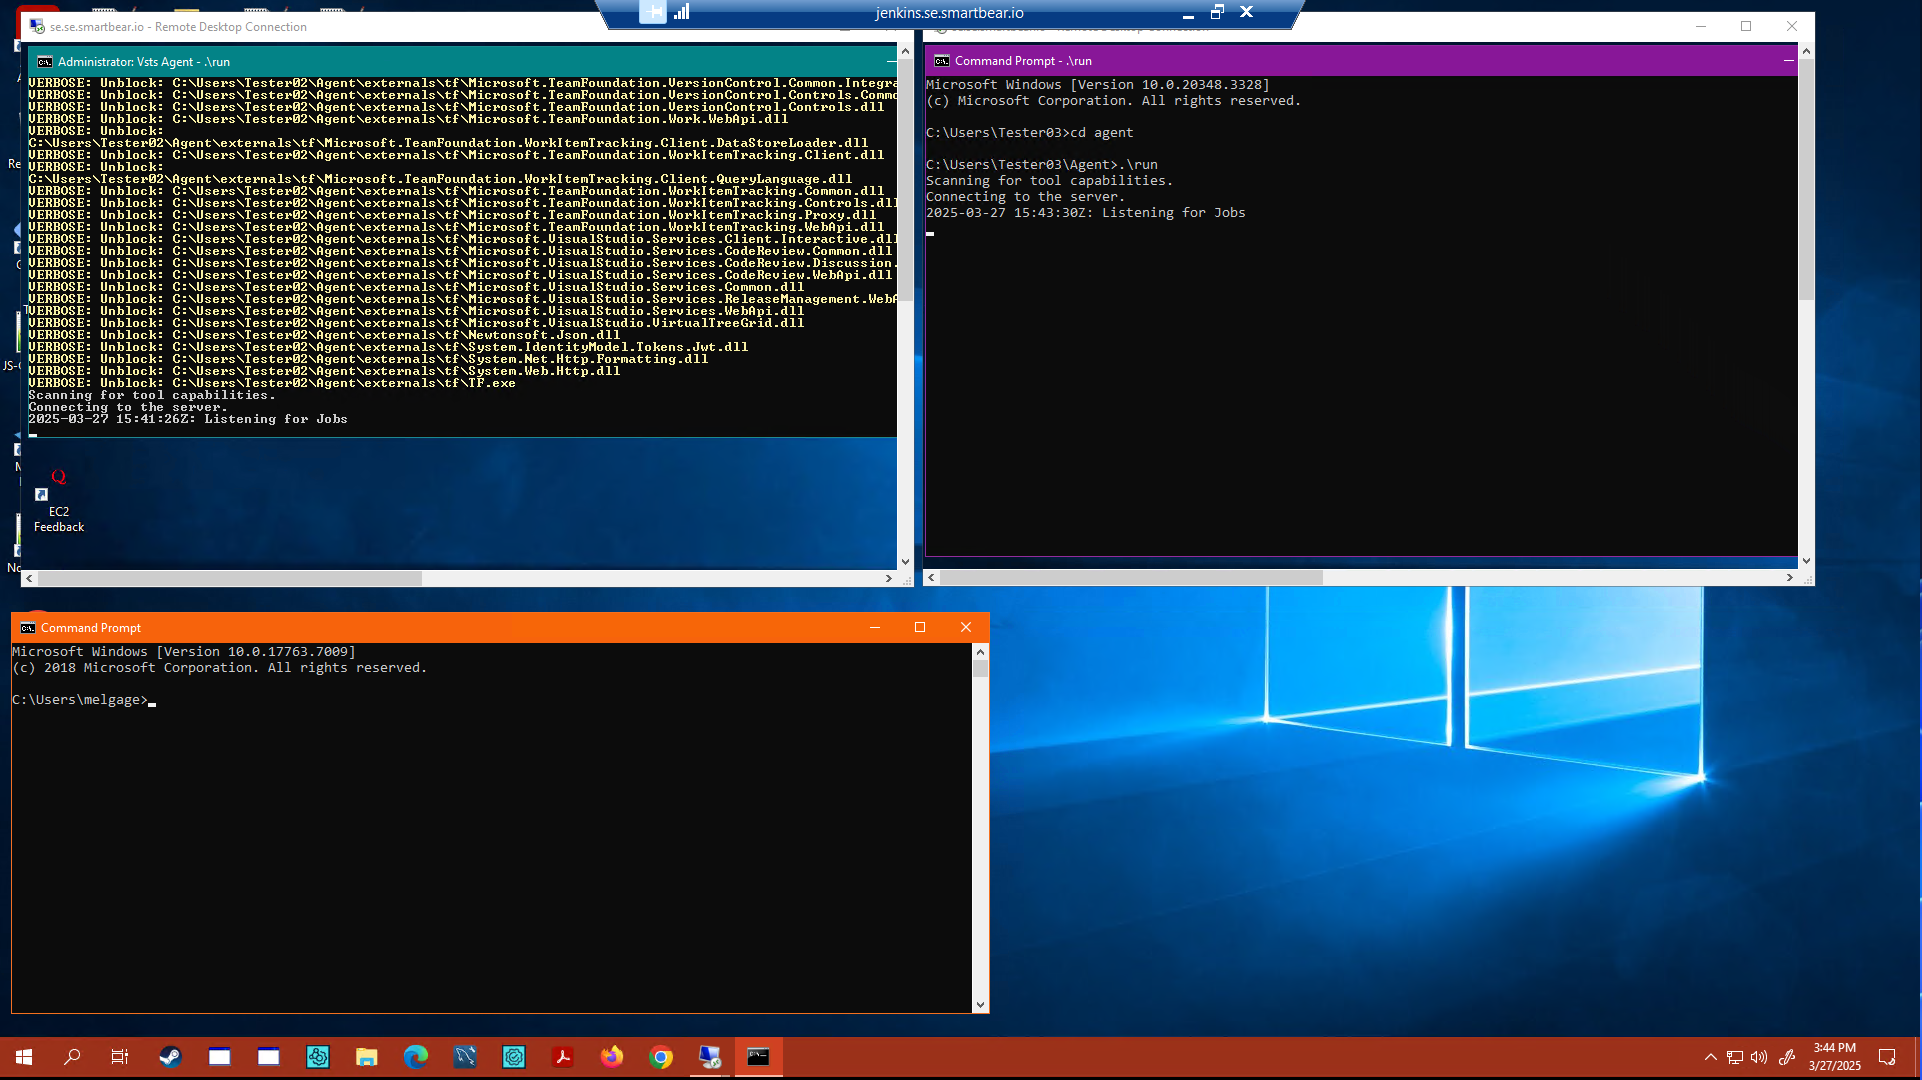Image resolution: width=1922 pixels, height=1080 pixels.
Task: Open Windows Search
Action: 71,1057
